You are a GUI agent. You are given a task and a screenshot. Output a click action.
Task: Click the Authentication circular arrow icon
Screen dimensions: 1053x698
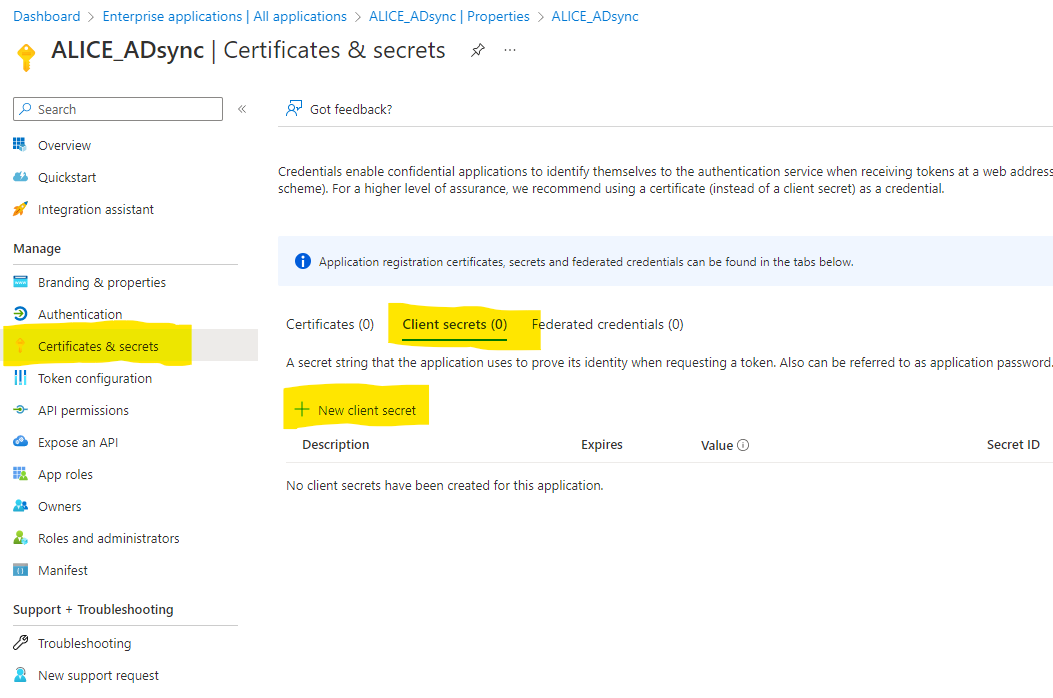point(20,314)
